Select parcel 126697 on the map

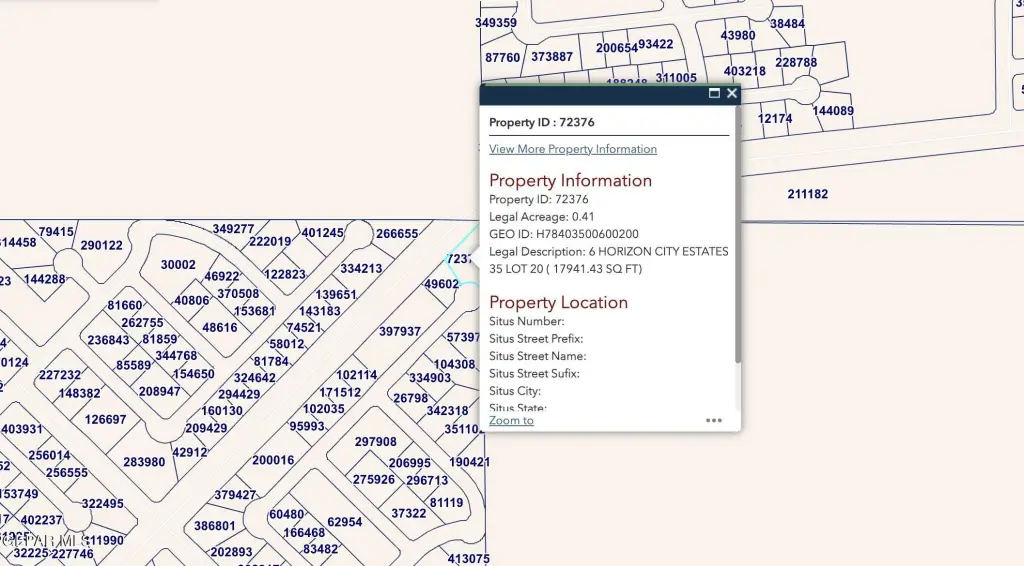pos(105,420)
